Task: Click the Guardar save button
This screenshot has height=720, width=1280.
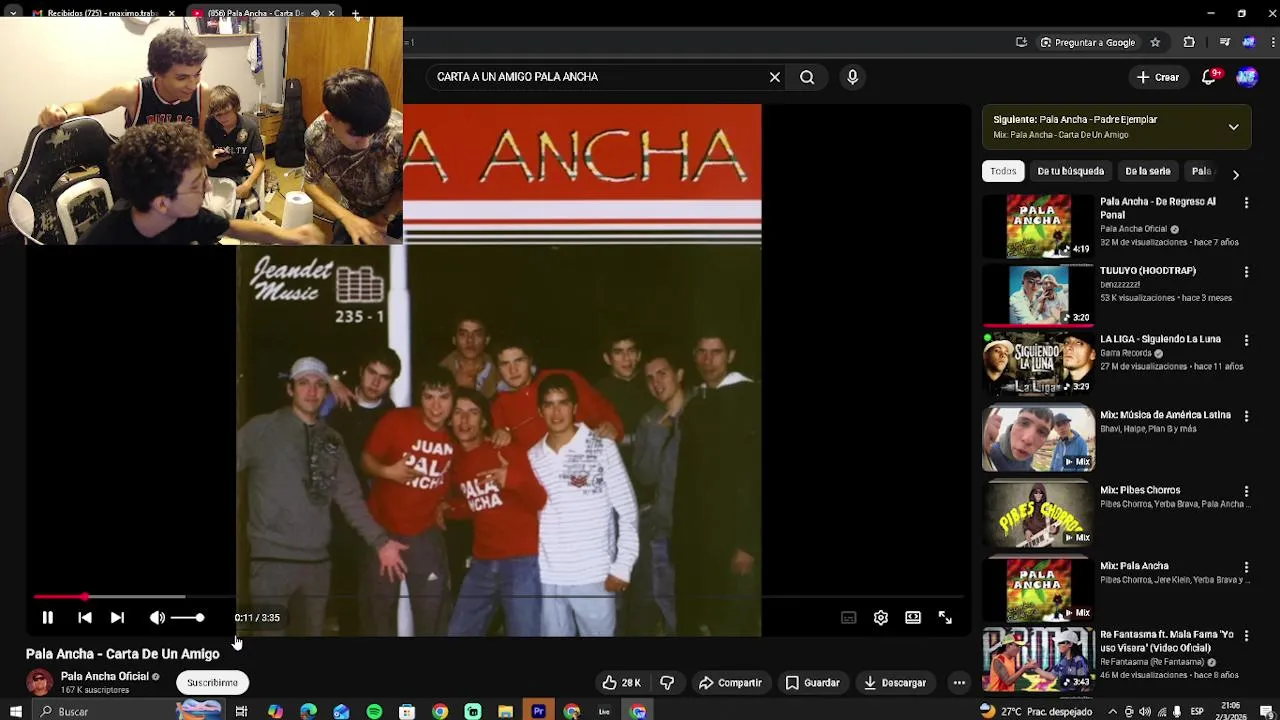Action: click(812, 683)
